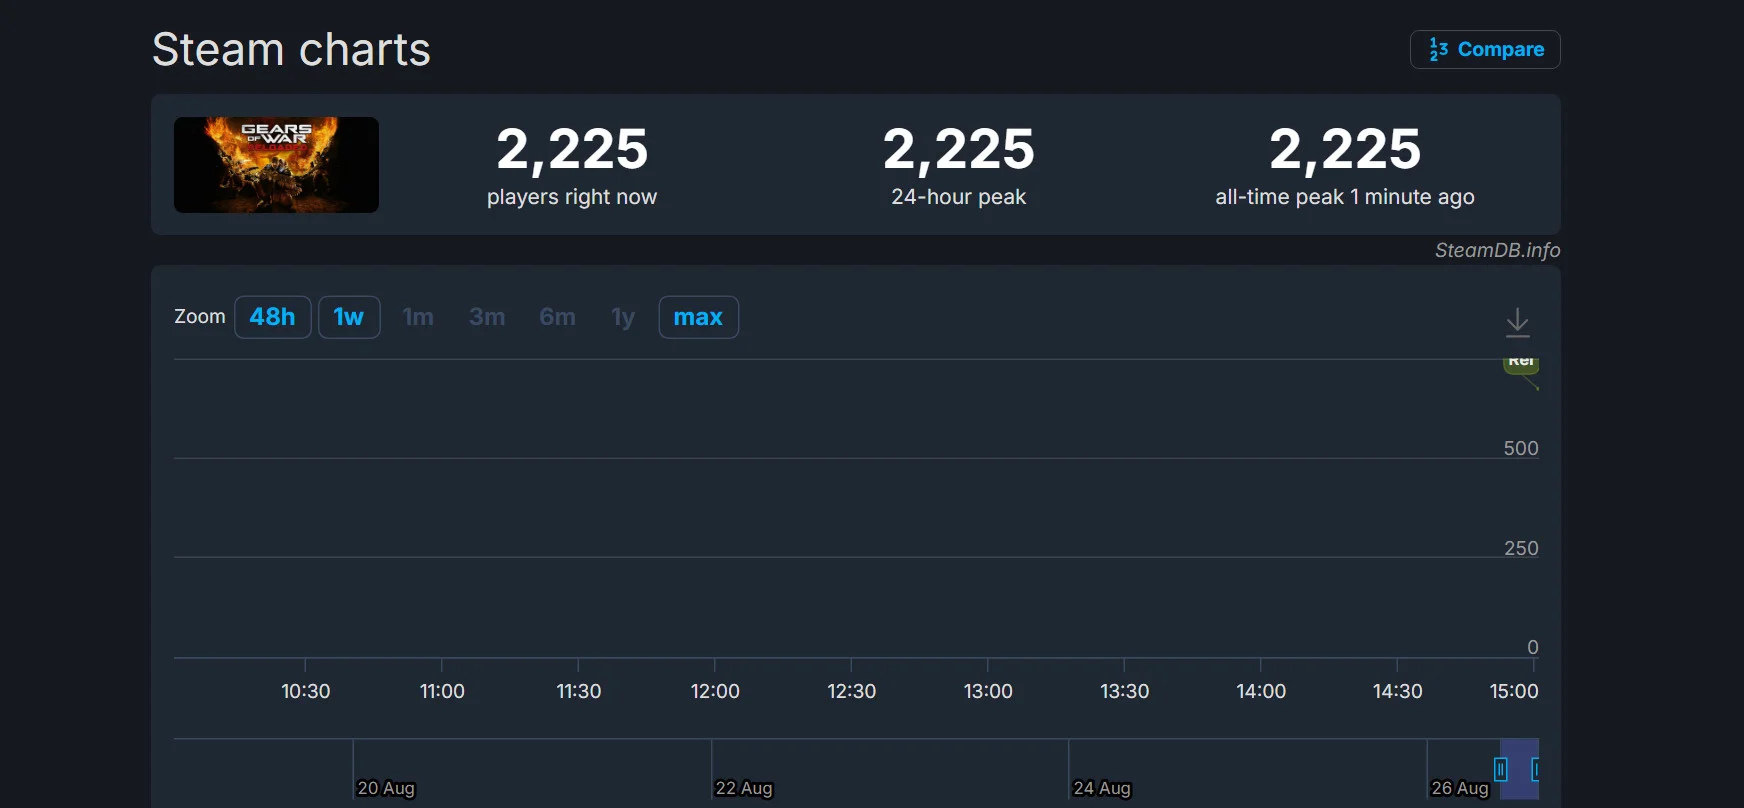Choose the 1m zoom option

pos(418,317)
